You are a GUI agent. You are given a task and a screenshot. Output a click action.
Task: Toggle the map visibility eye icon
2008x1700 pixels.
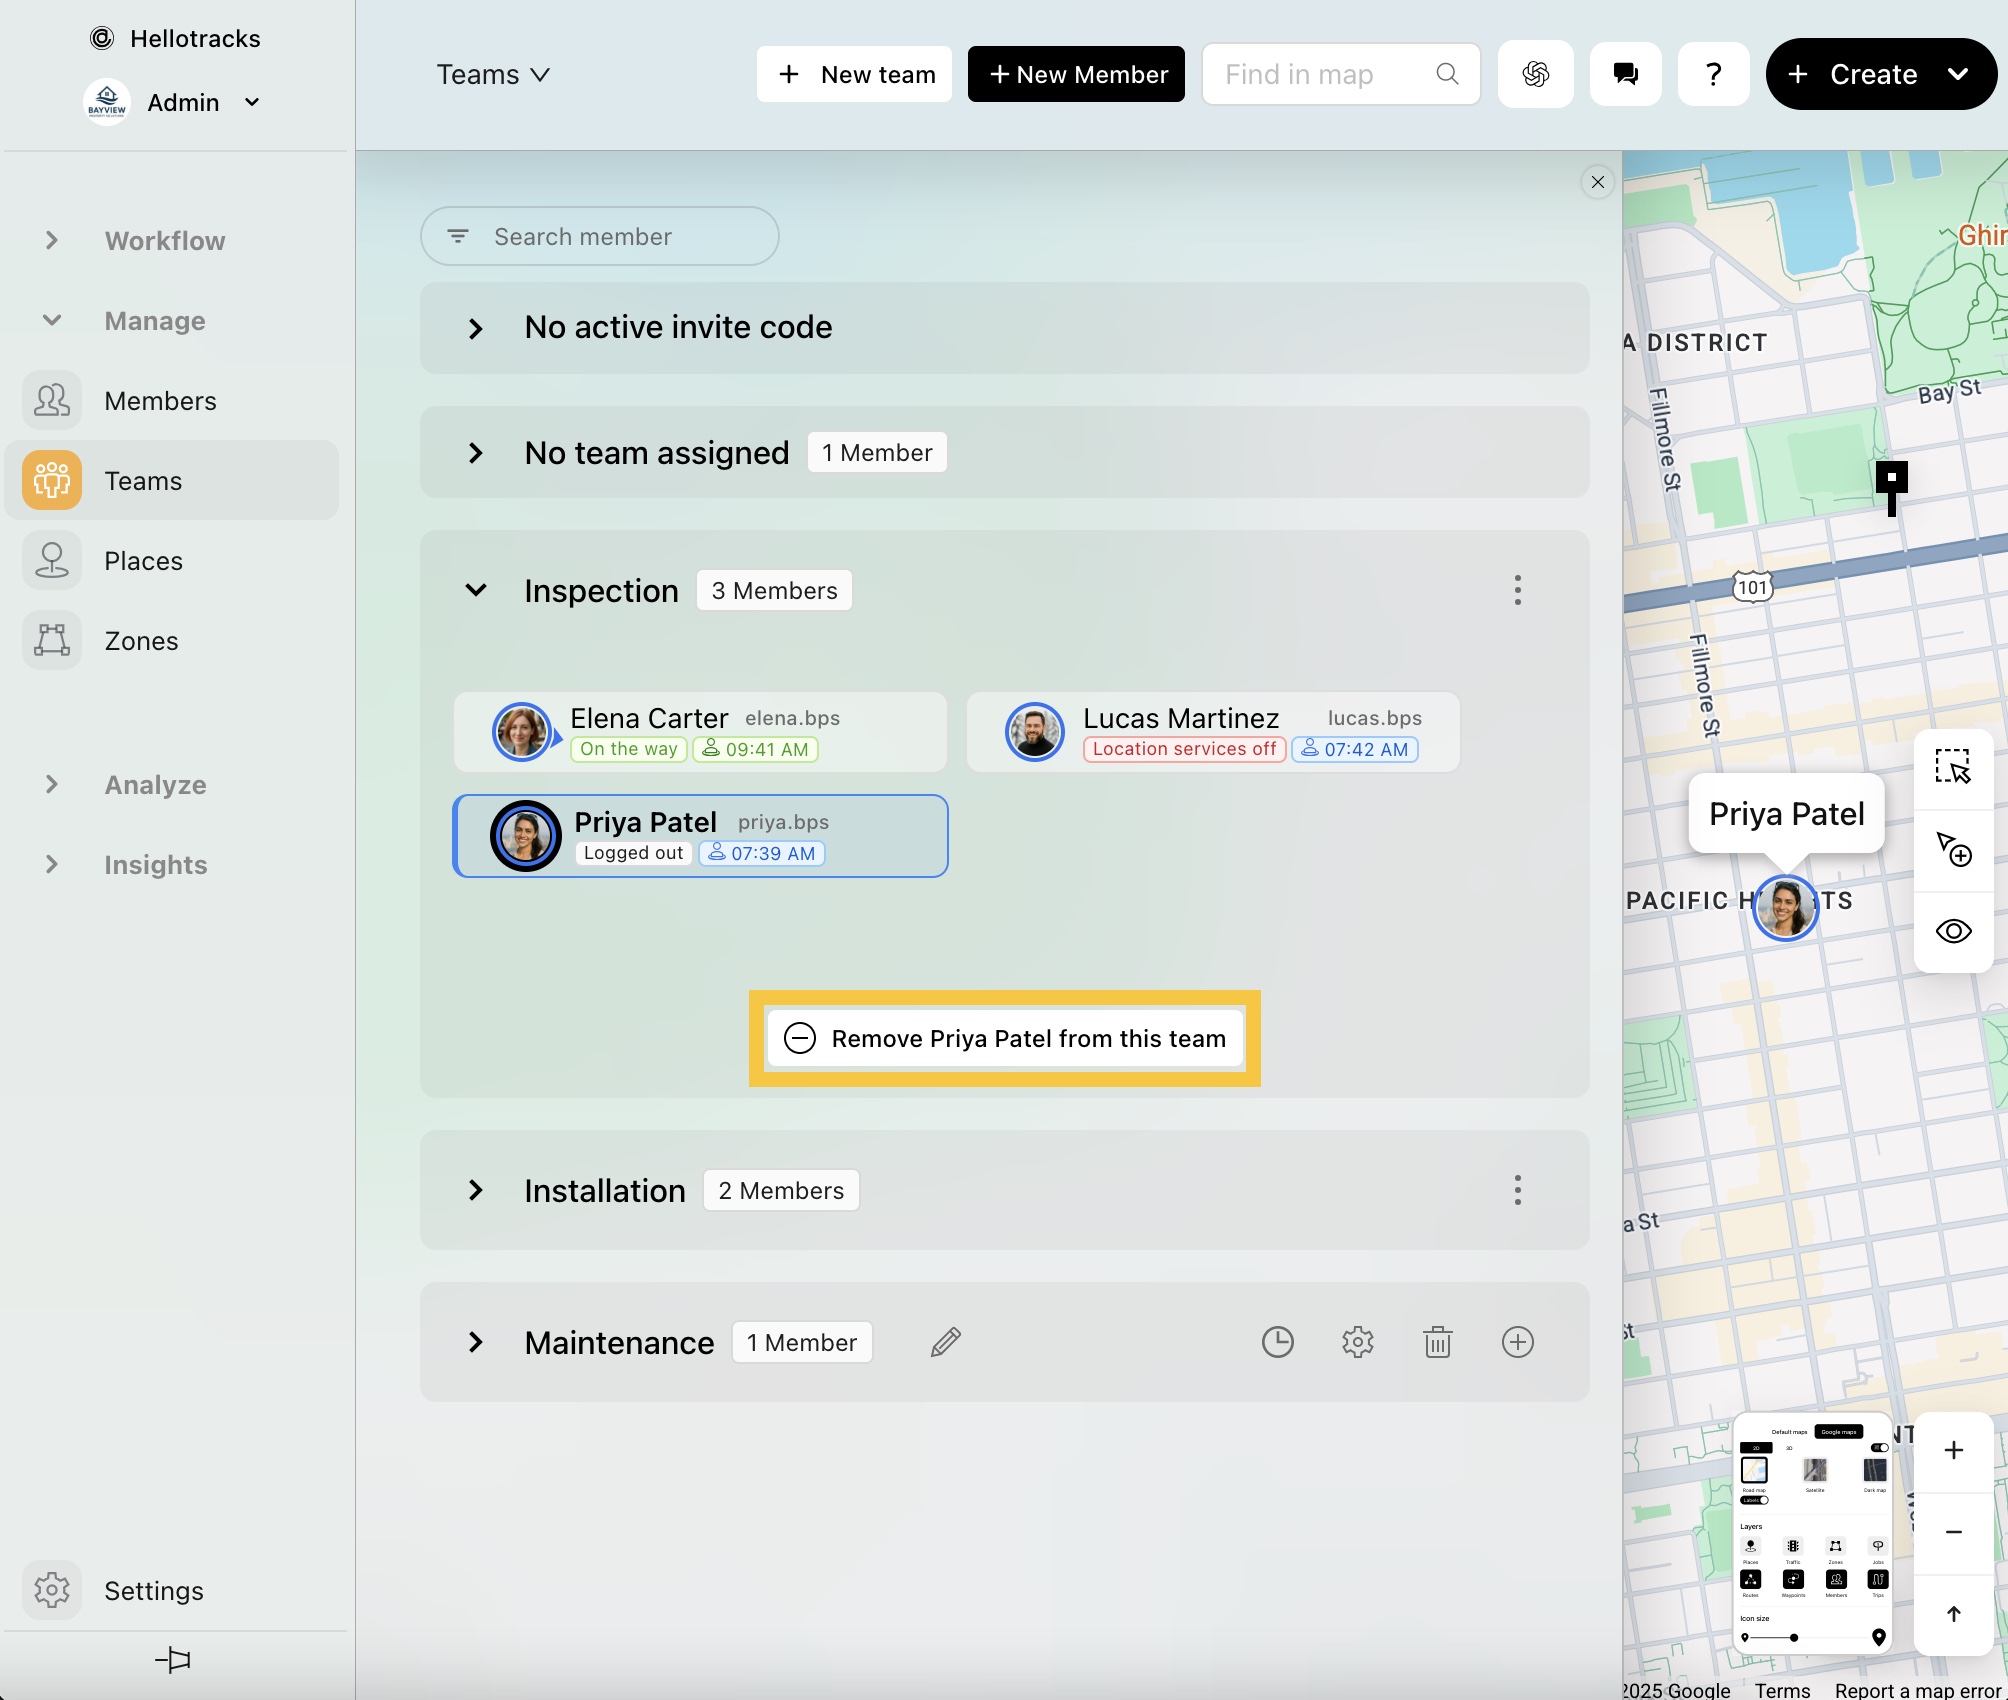click(x=1952, y=931)
